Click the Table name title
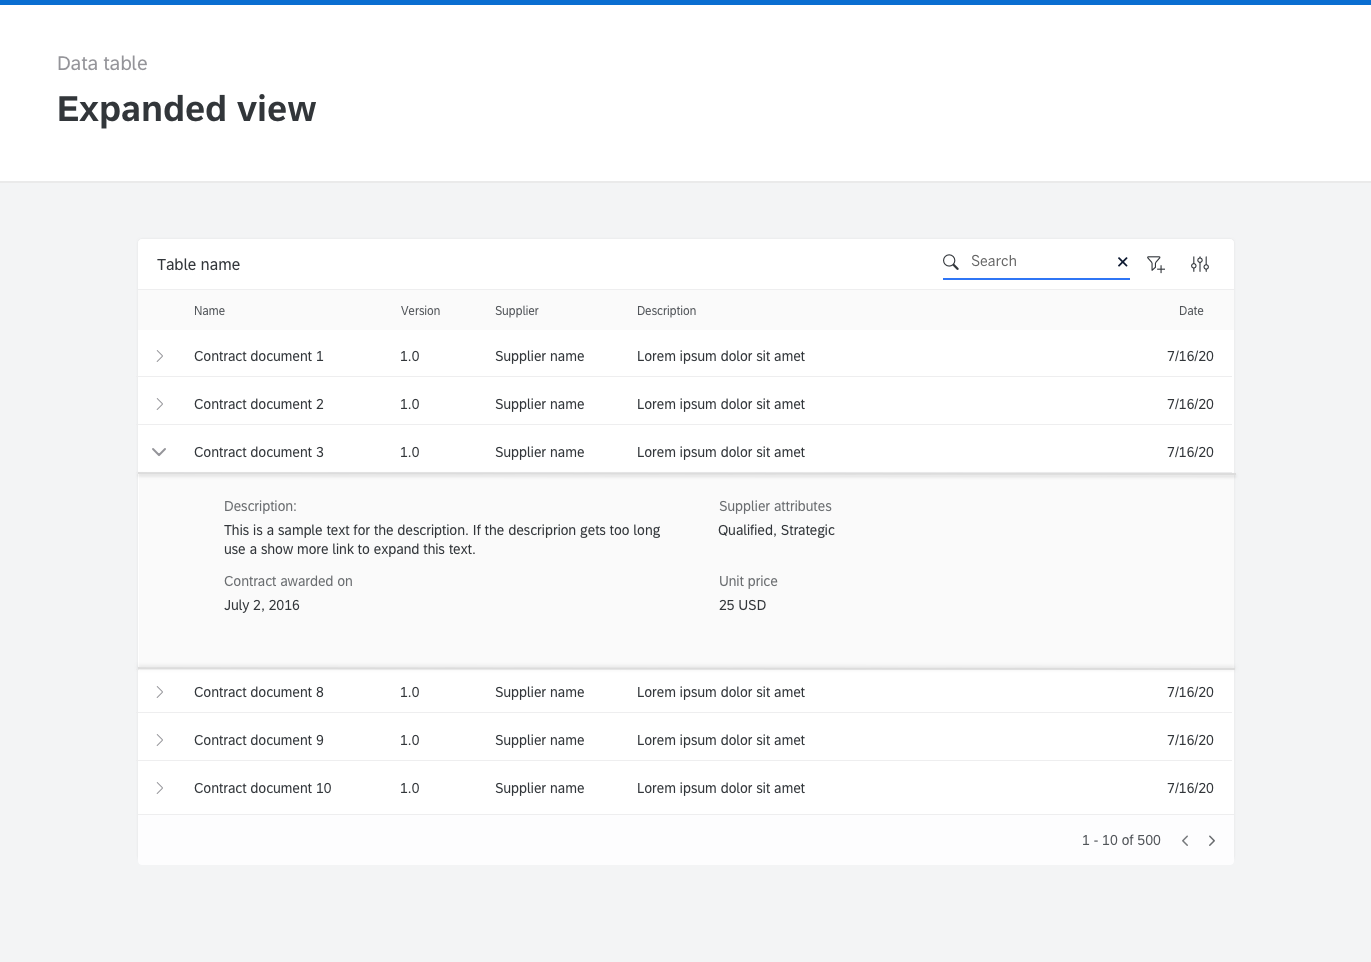The width and height of the screenshot is (1371, 962). click(x=198, y=264)
